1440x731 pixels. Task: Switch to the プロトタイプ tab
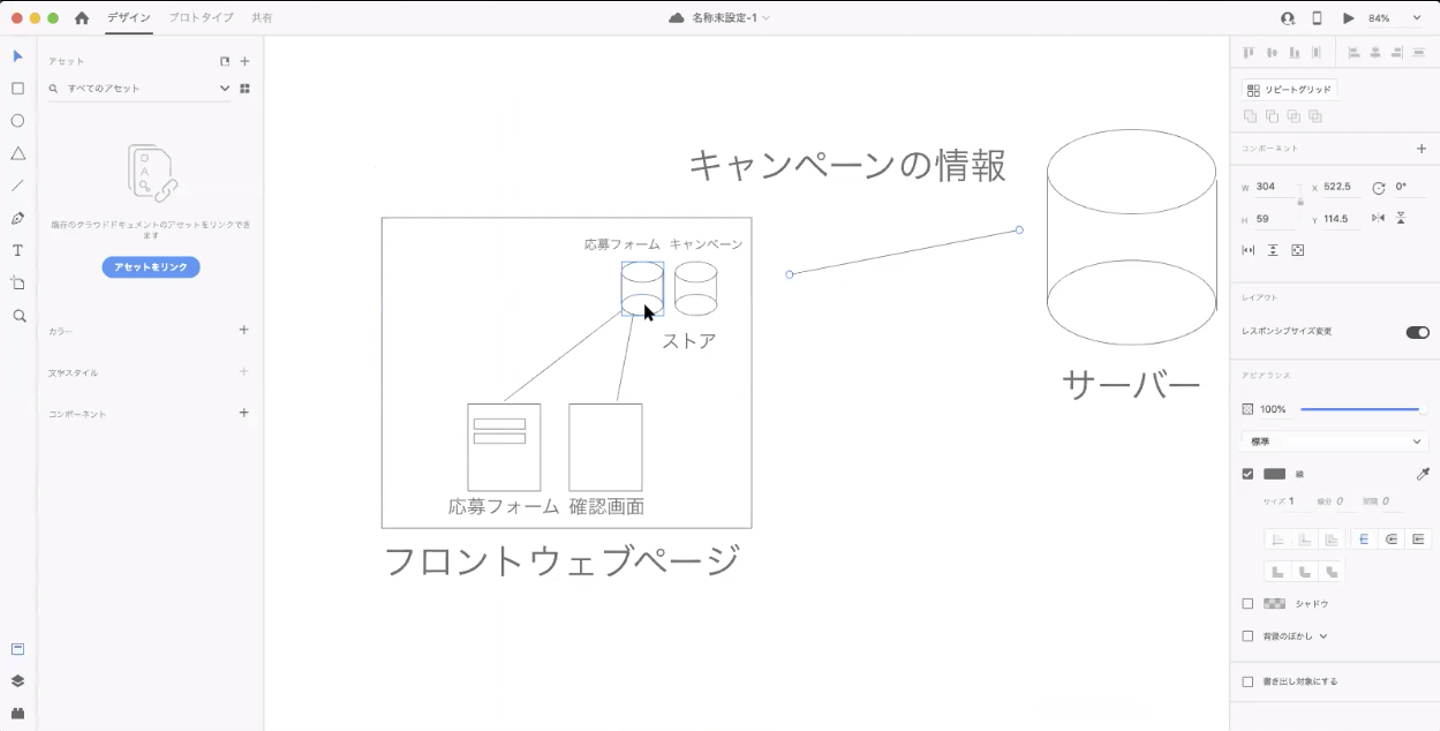[x=201, y=18]
